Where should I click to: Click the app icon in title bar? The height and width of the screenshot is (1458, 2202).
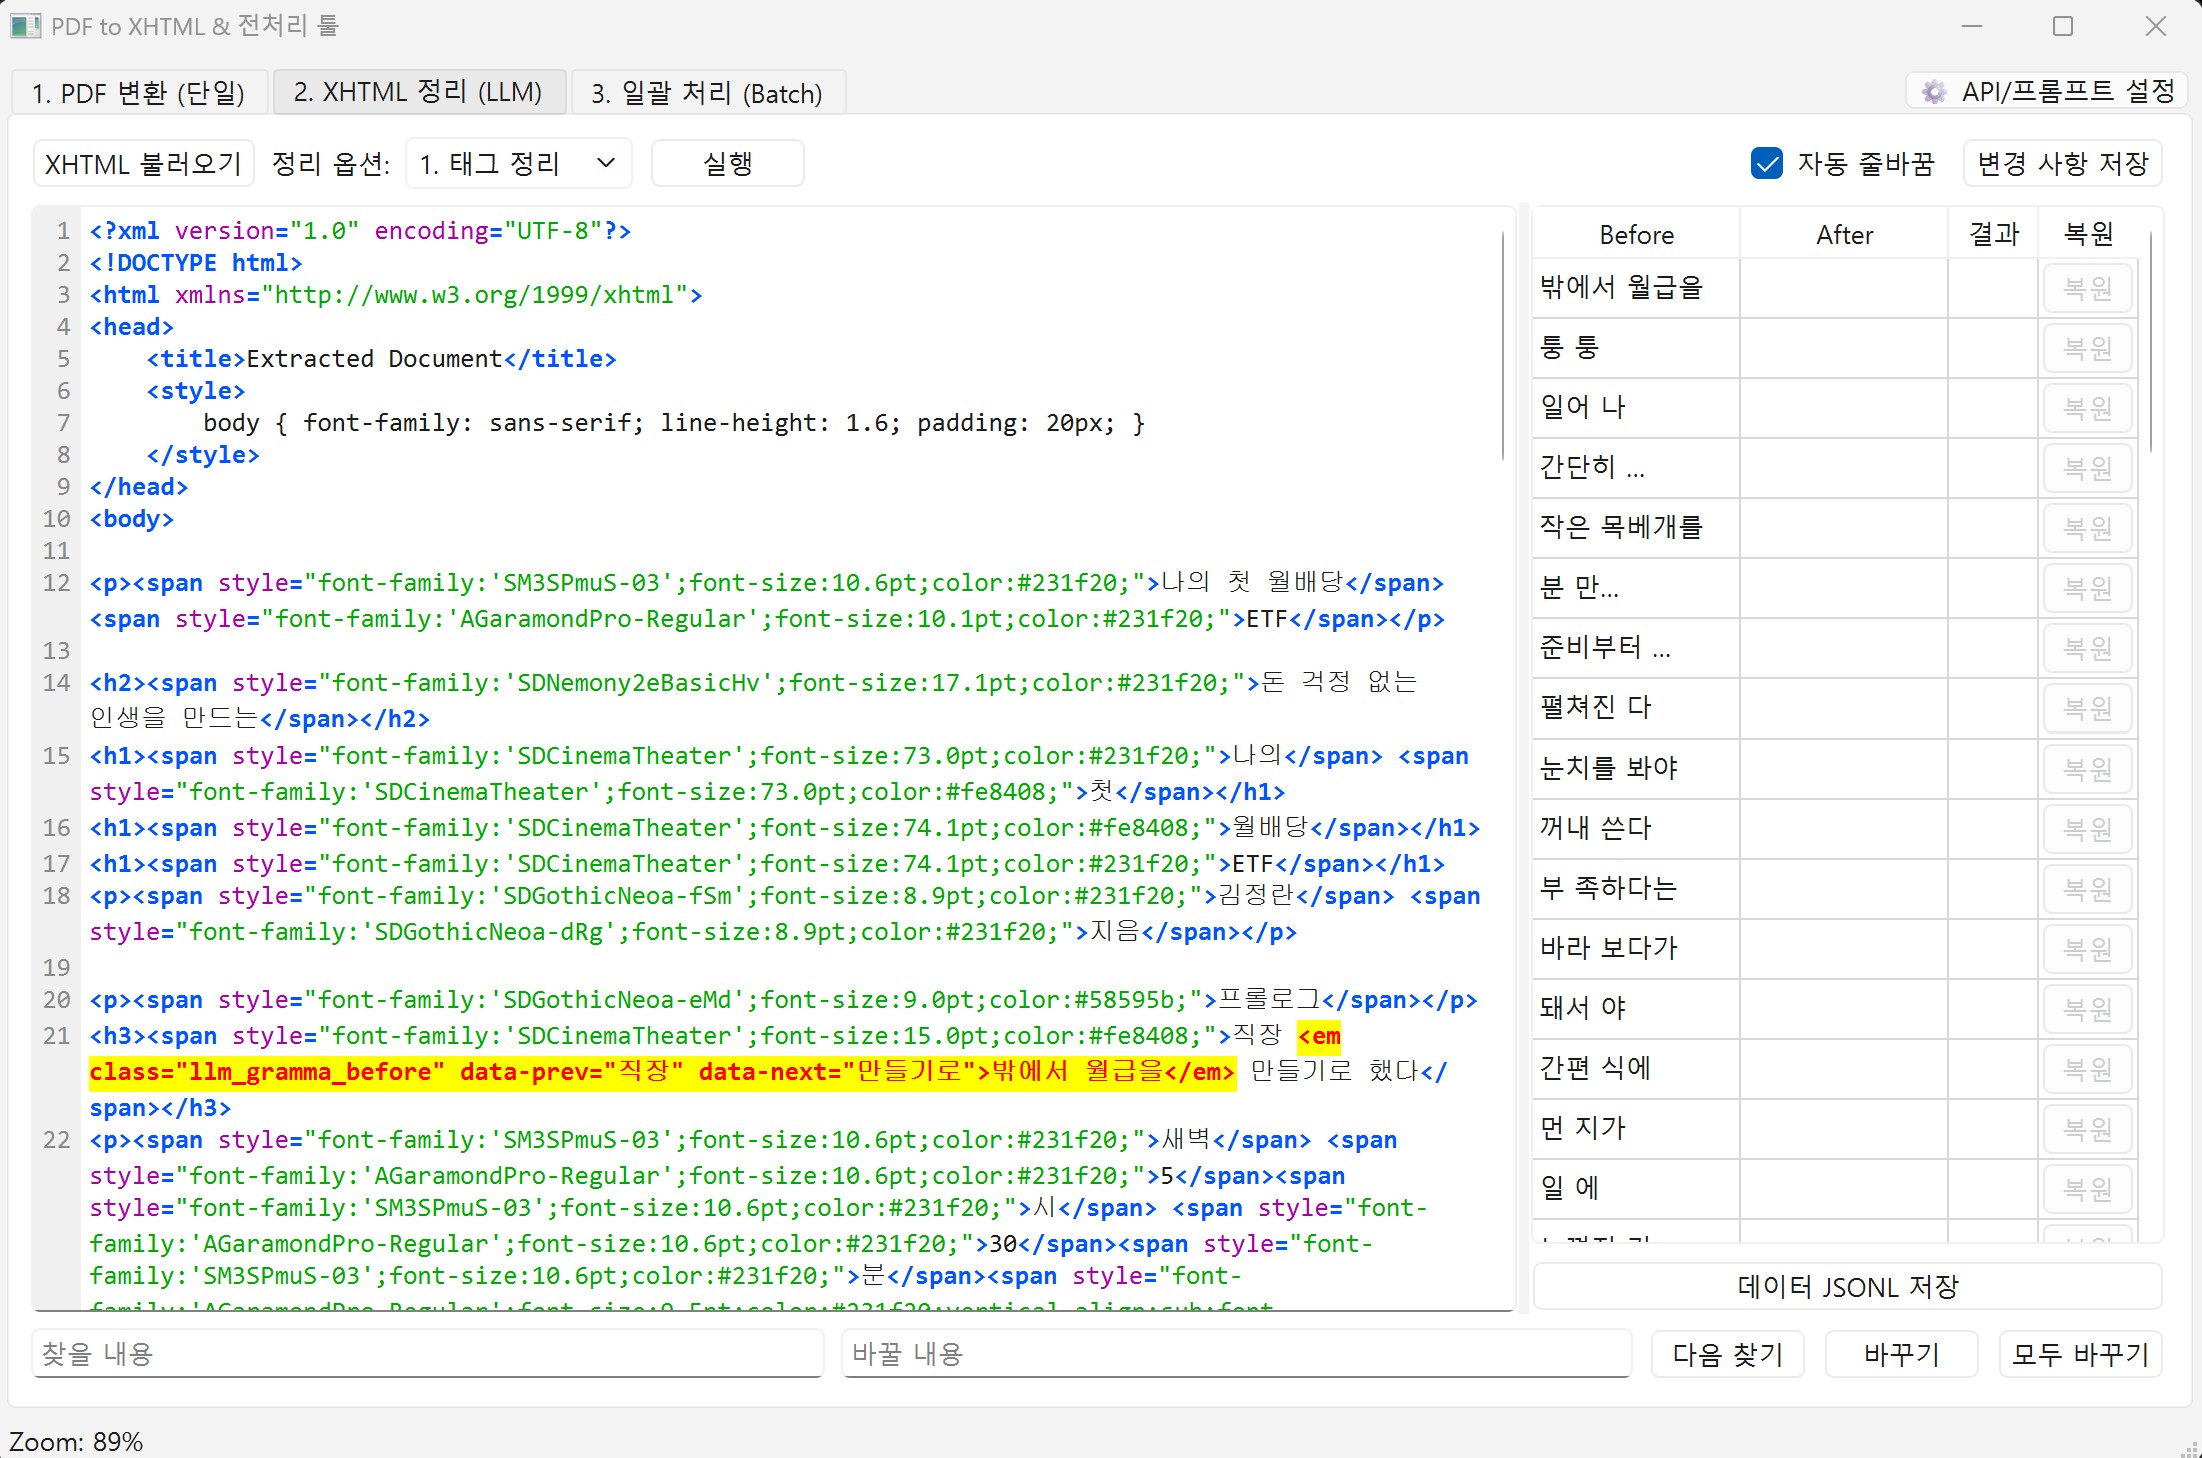pyautogui.click(x=24, y=26)
